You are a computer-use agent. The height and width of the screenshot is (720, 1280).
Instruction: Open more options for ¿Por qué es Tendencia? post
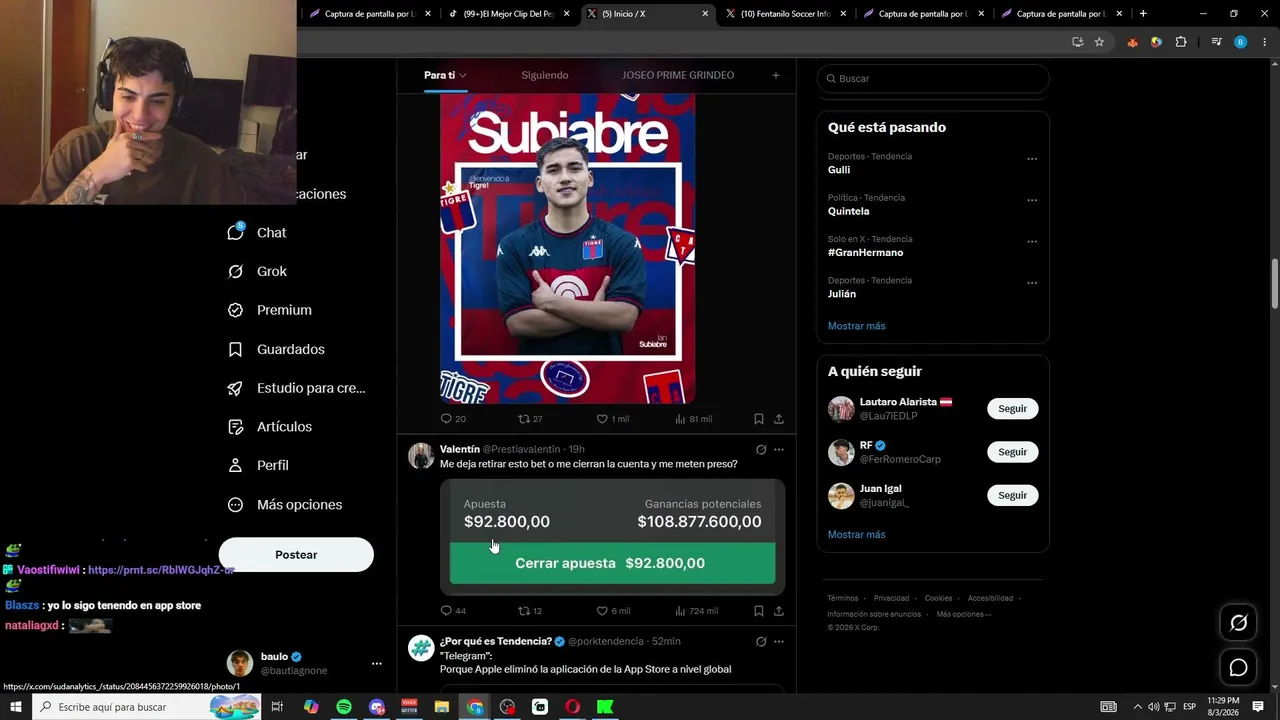tap(779, 641)
